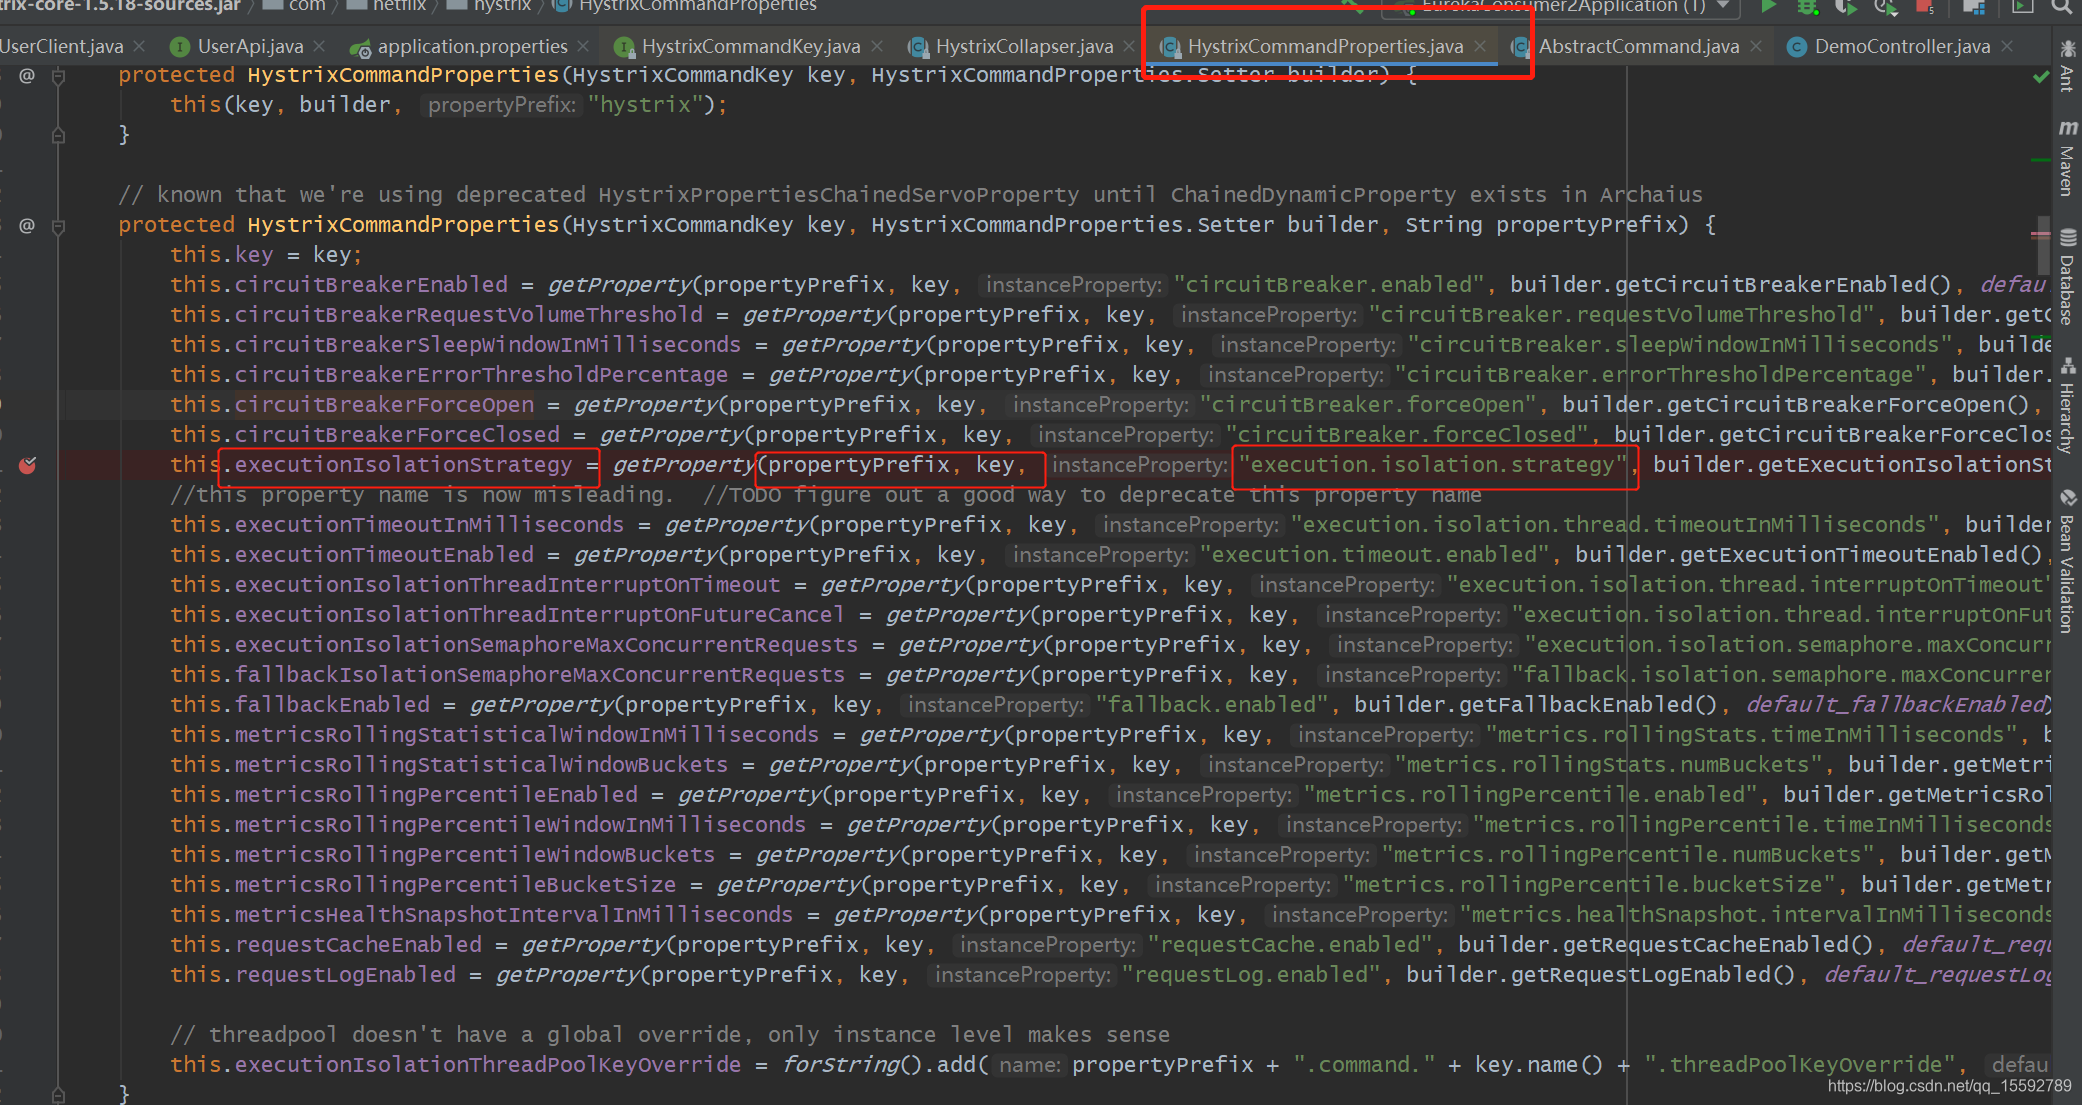
Task: Click the application.properties Spring leaf icon
Action: click(360, 47)
